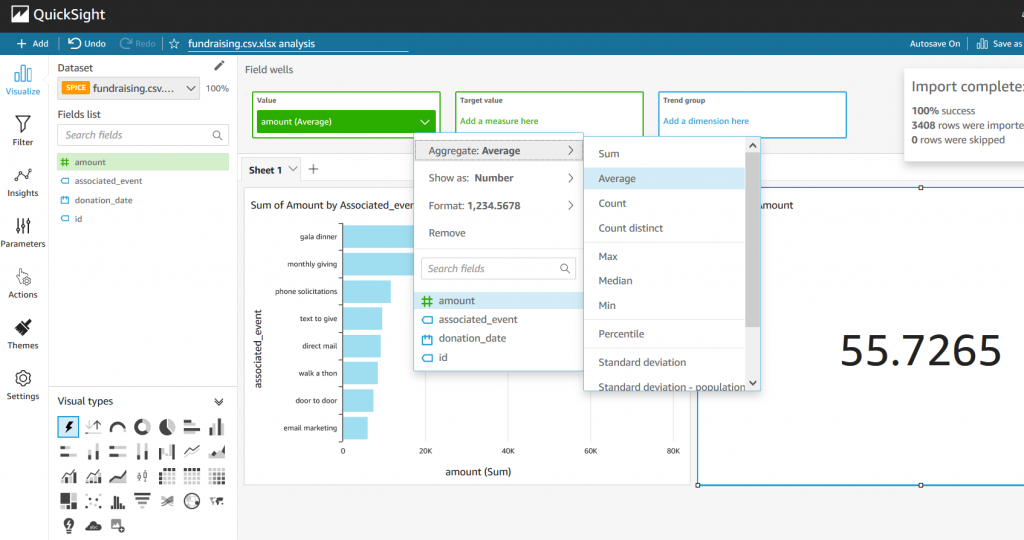Switch to the Visualize pane
This screenshot has width=1024, height=540.
tap(23, 80)
